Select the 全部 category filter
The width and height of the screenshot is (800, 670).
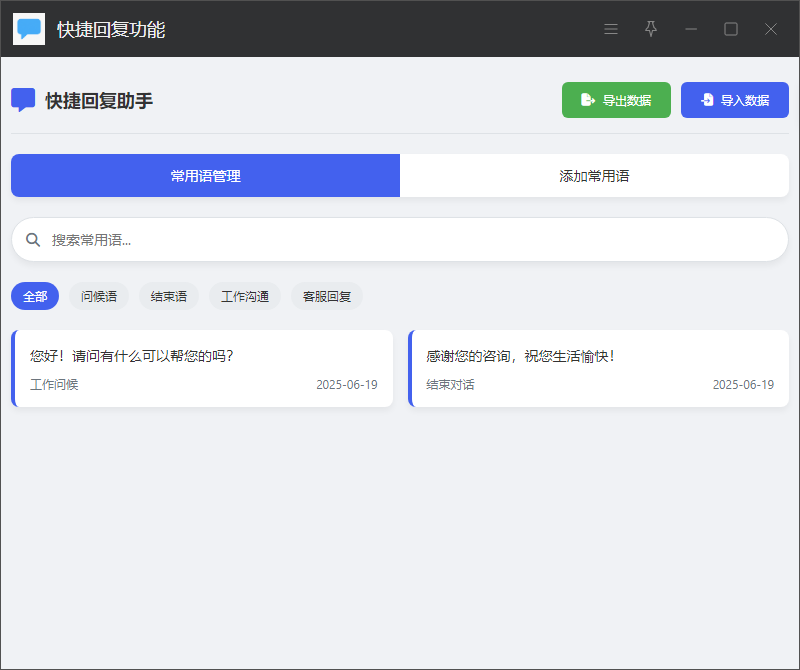click(x=35, y=296)
